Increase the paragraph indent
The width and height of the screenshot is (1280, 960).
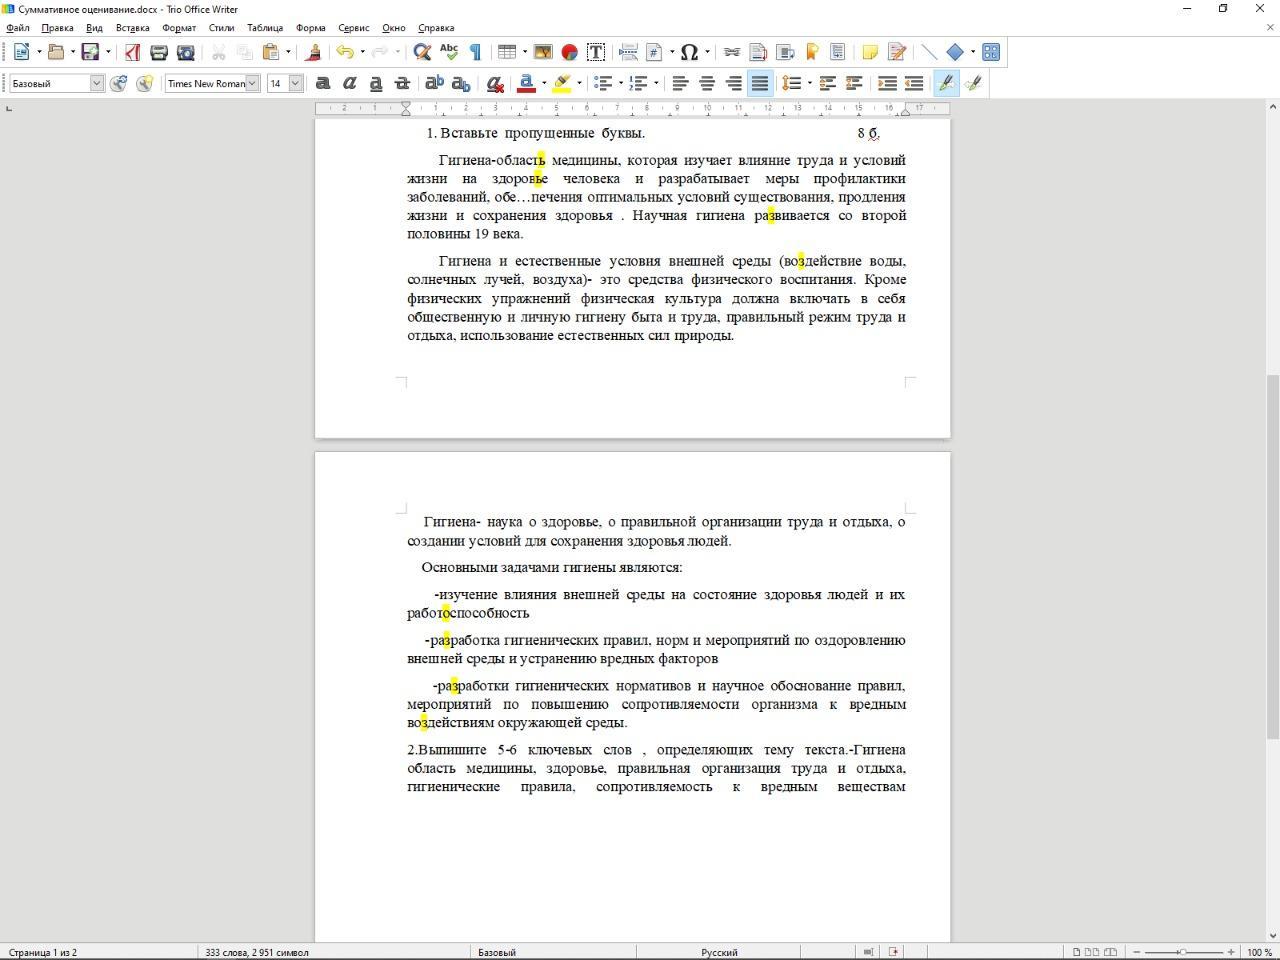(x=887, y=83)
